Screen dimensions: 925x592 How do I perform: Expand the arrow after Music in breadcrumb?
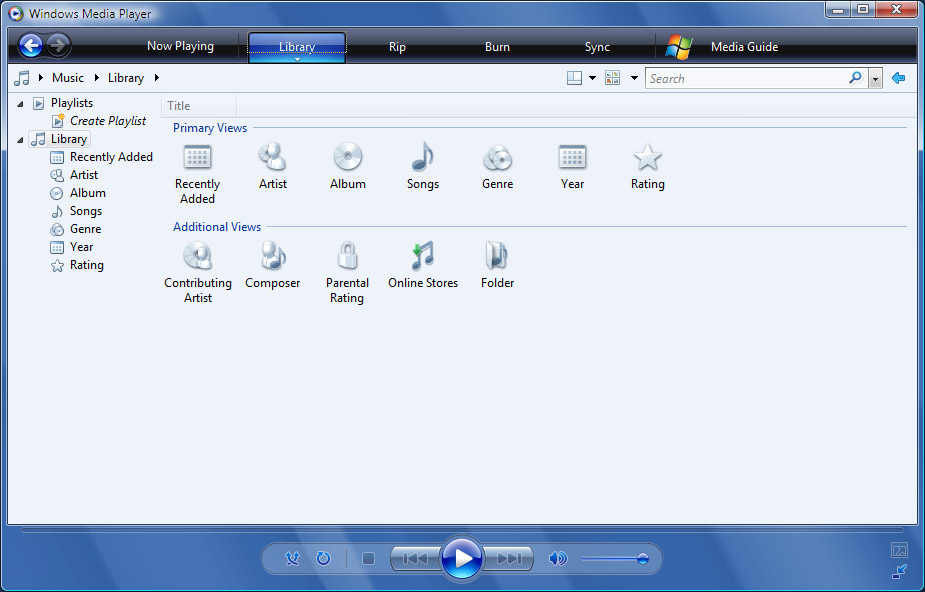pos(97,78)
